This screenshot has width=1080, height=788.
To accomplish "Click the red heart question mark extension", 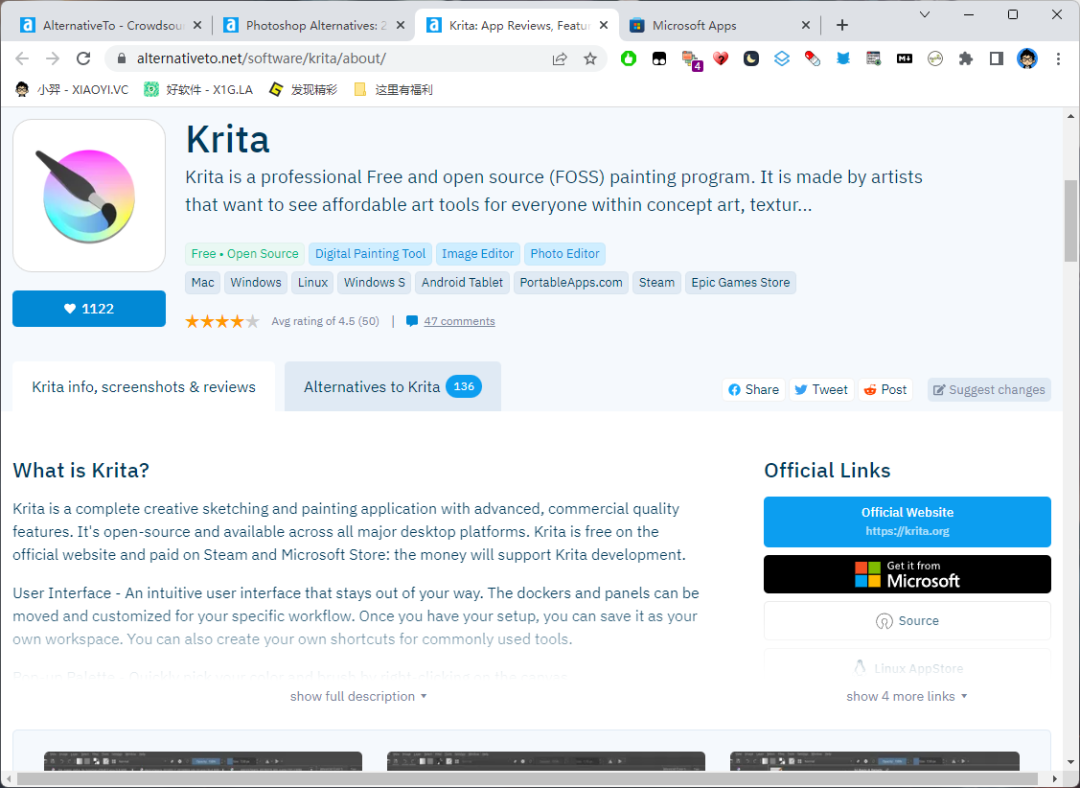I will 720,59.
